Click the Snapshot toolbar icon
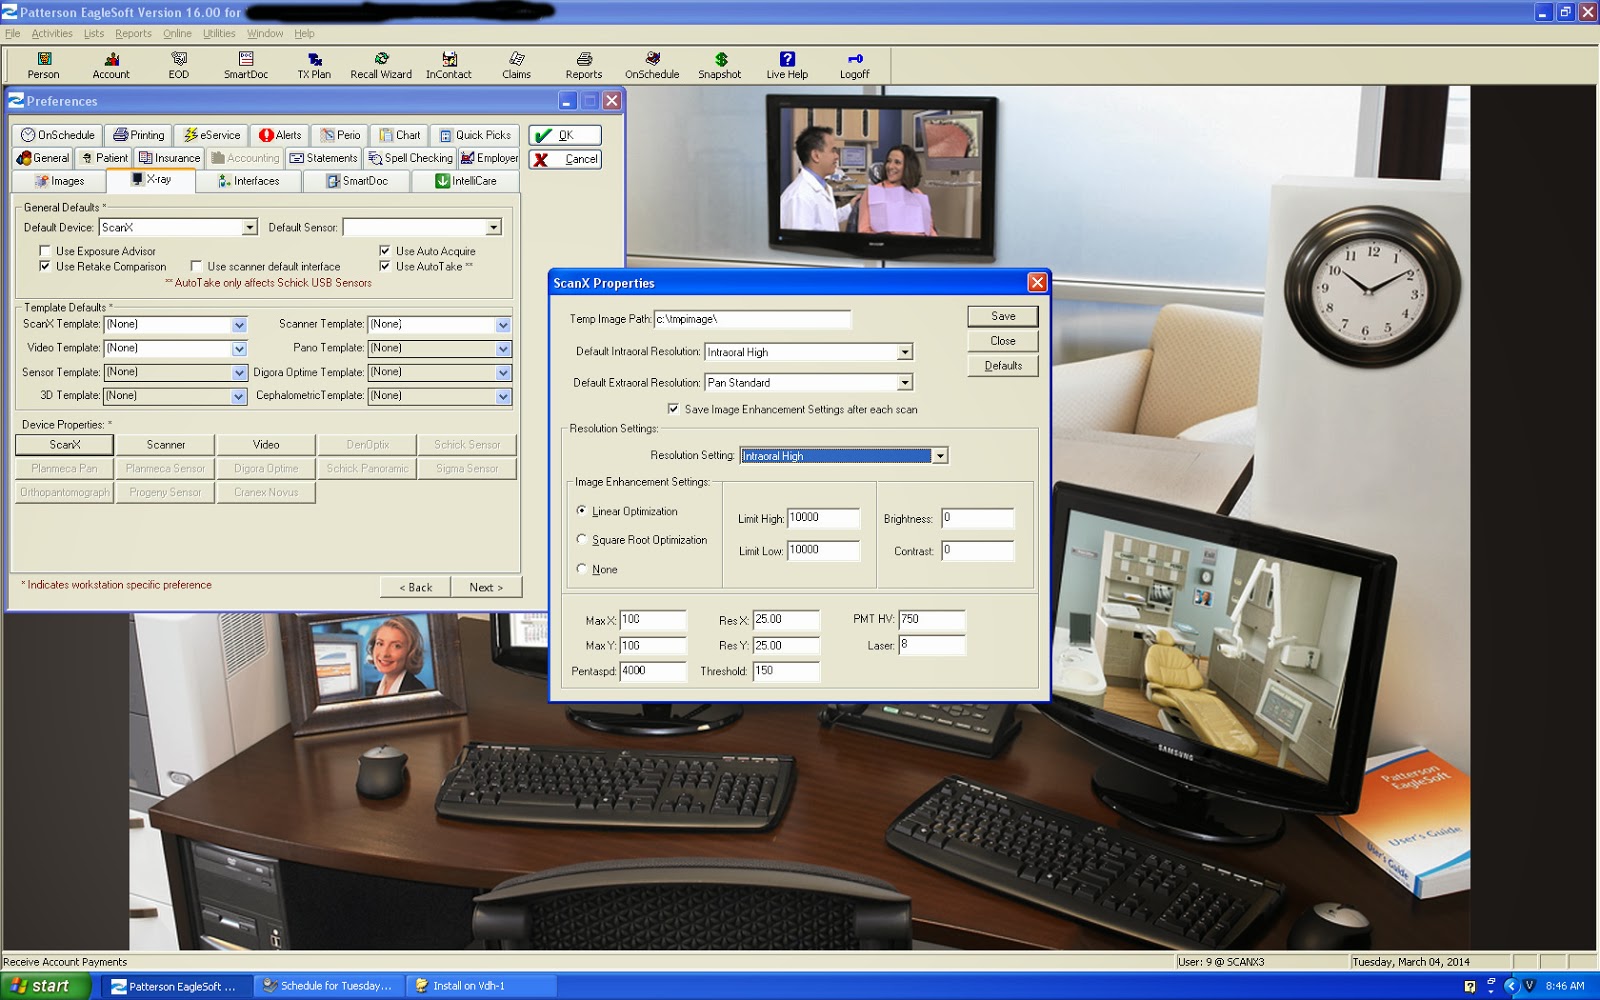 tap(718, 65)
